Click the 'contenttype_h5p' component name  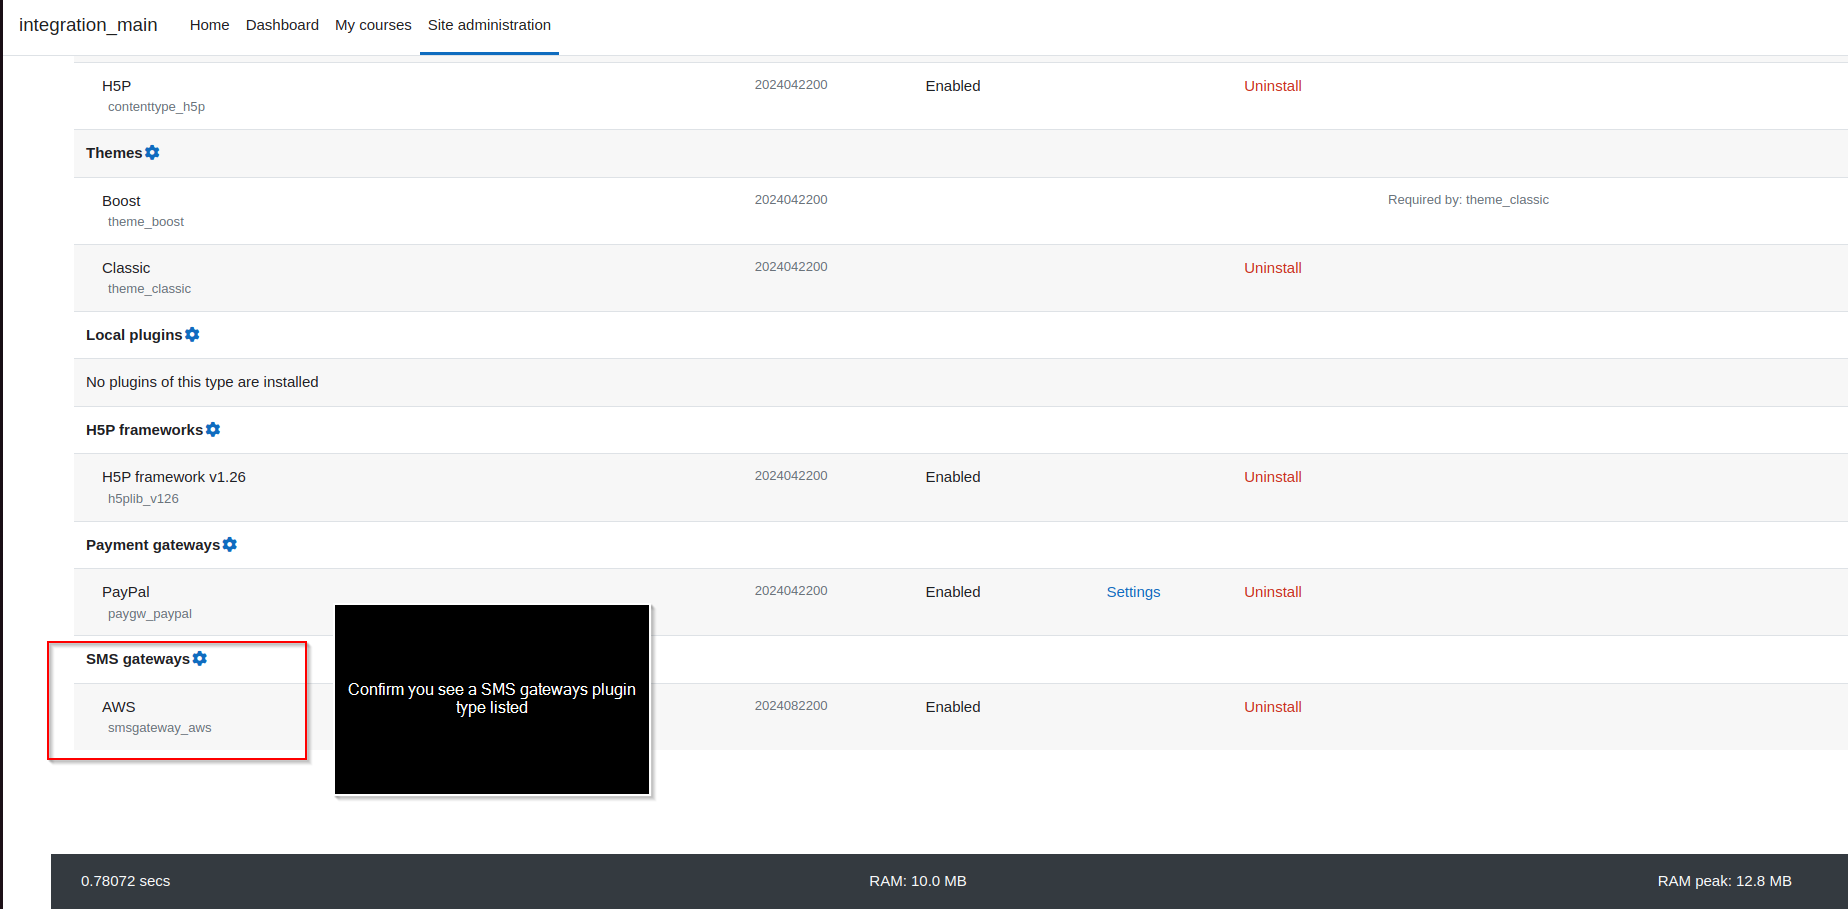click(156, 107)
